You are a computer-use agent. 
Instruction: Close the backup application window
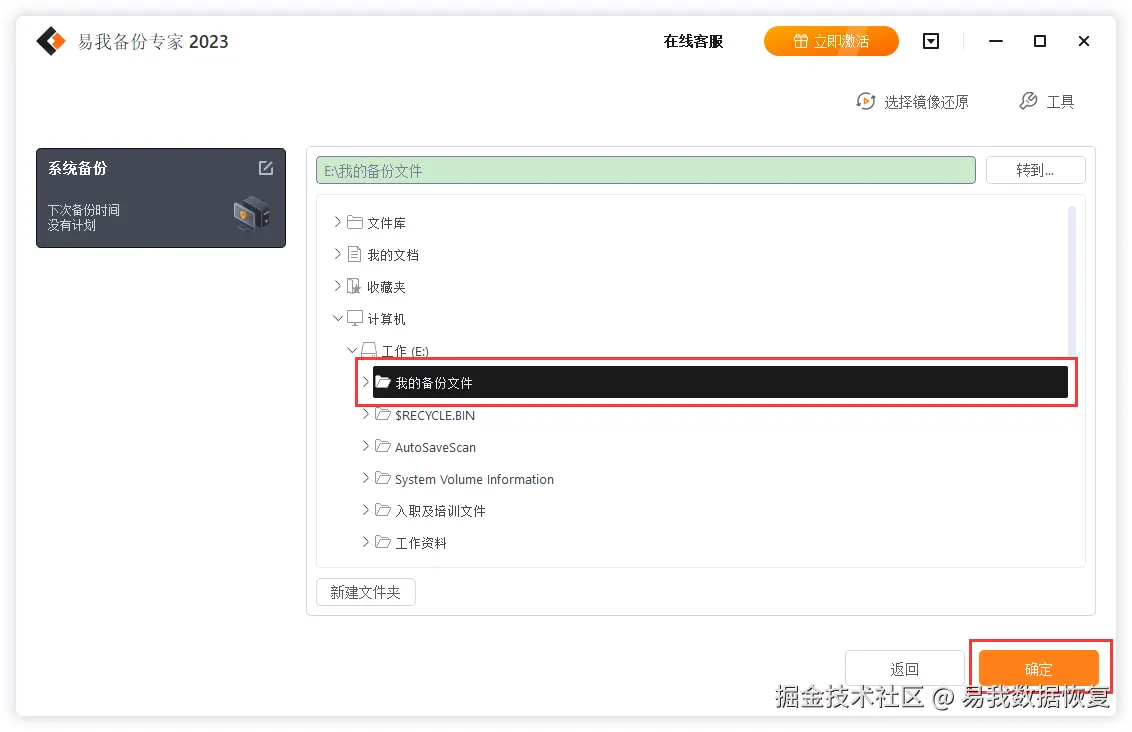coord(1084,41)
